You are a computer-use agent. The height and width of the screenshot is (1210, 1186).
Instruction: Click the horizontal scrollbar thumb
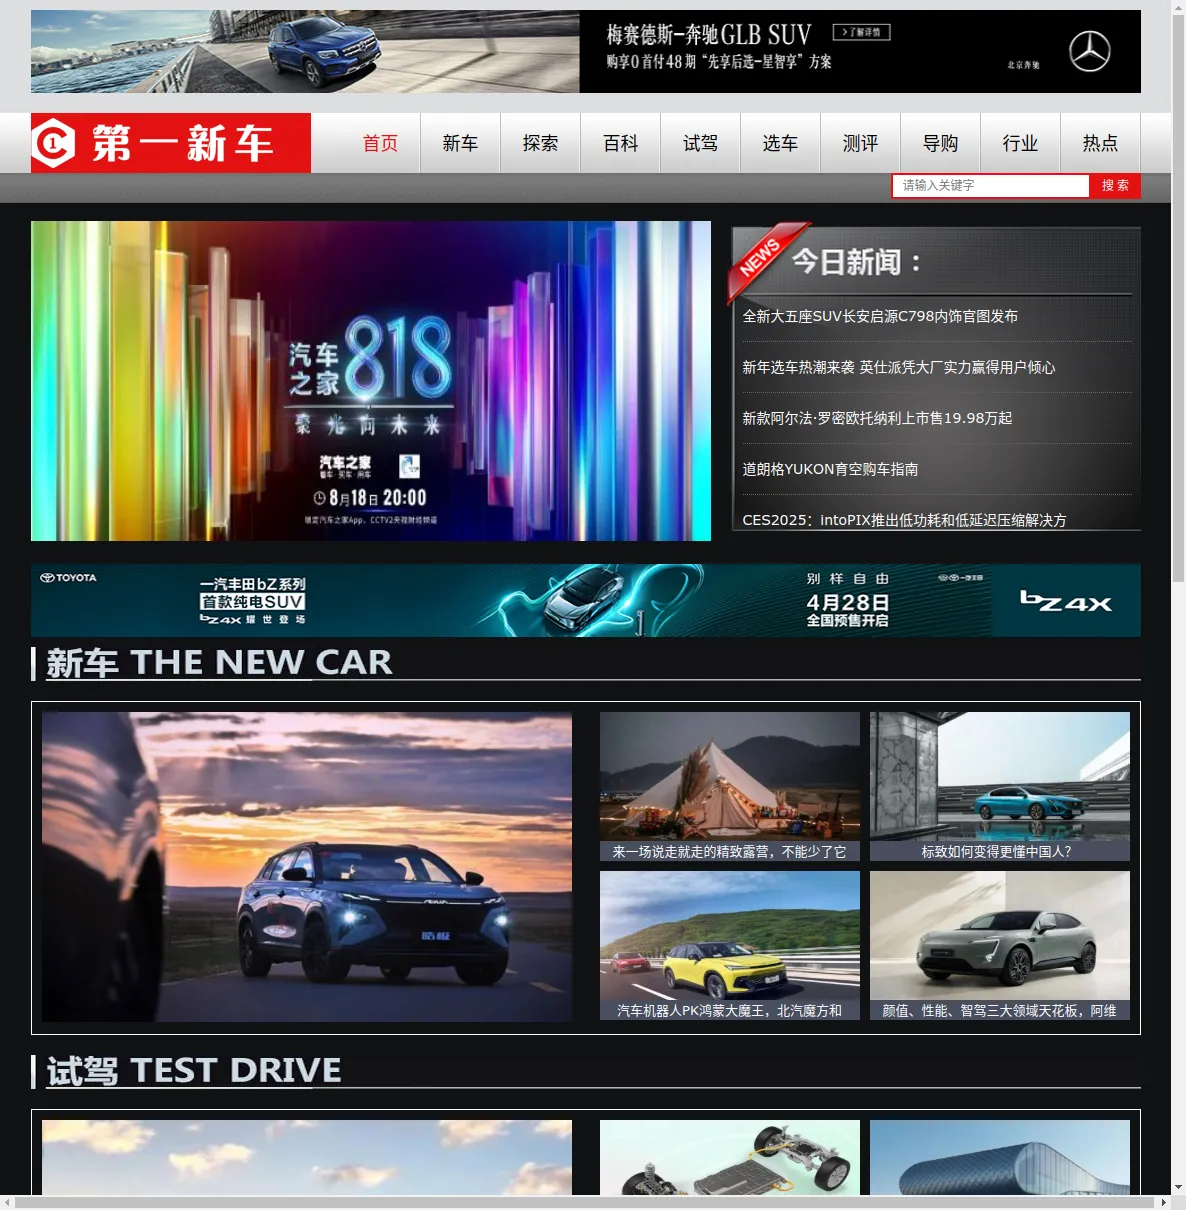tap(585, 1202)
